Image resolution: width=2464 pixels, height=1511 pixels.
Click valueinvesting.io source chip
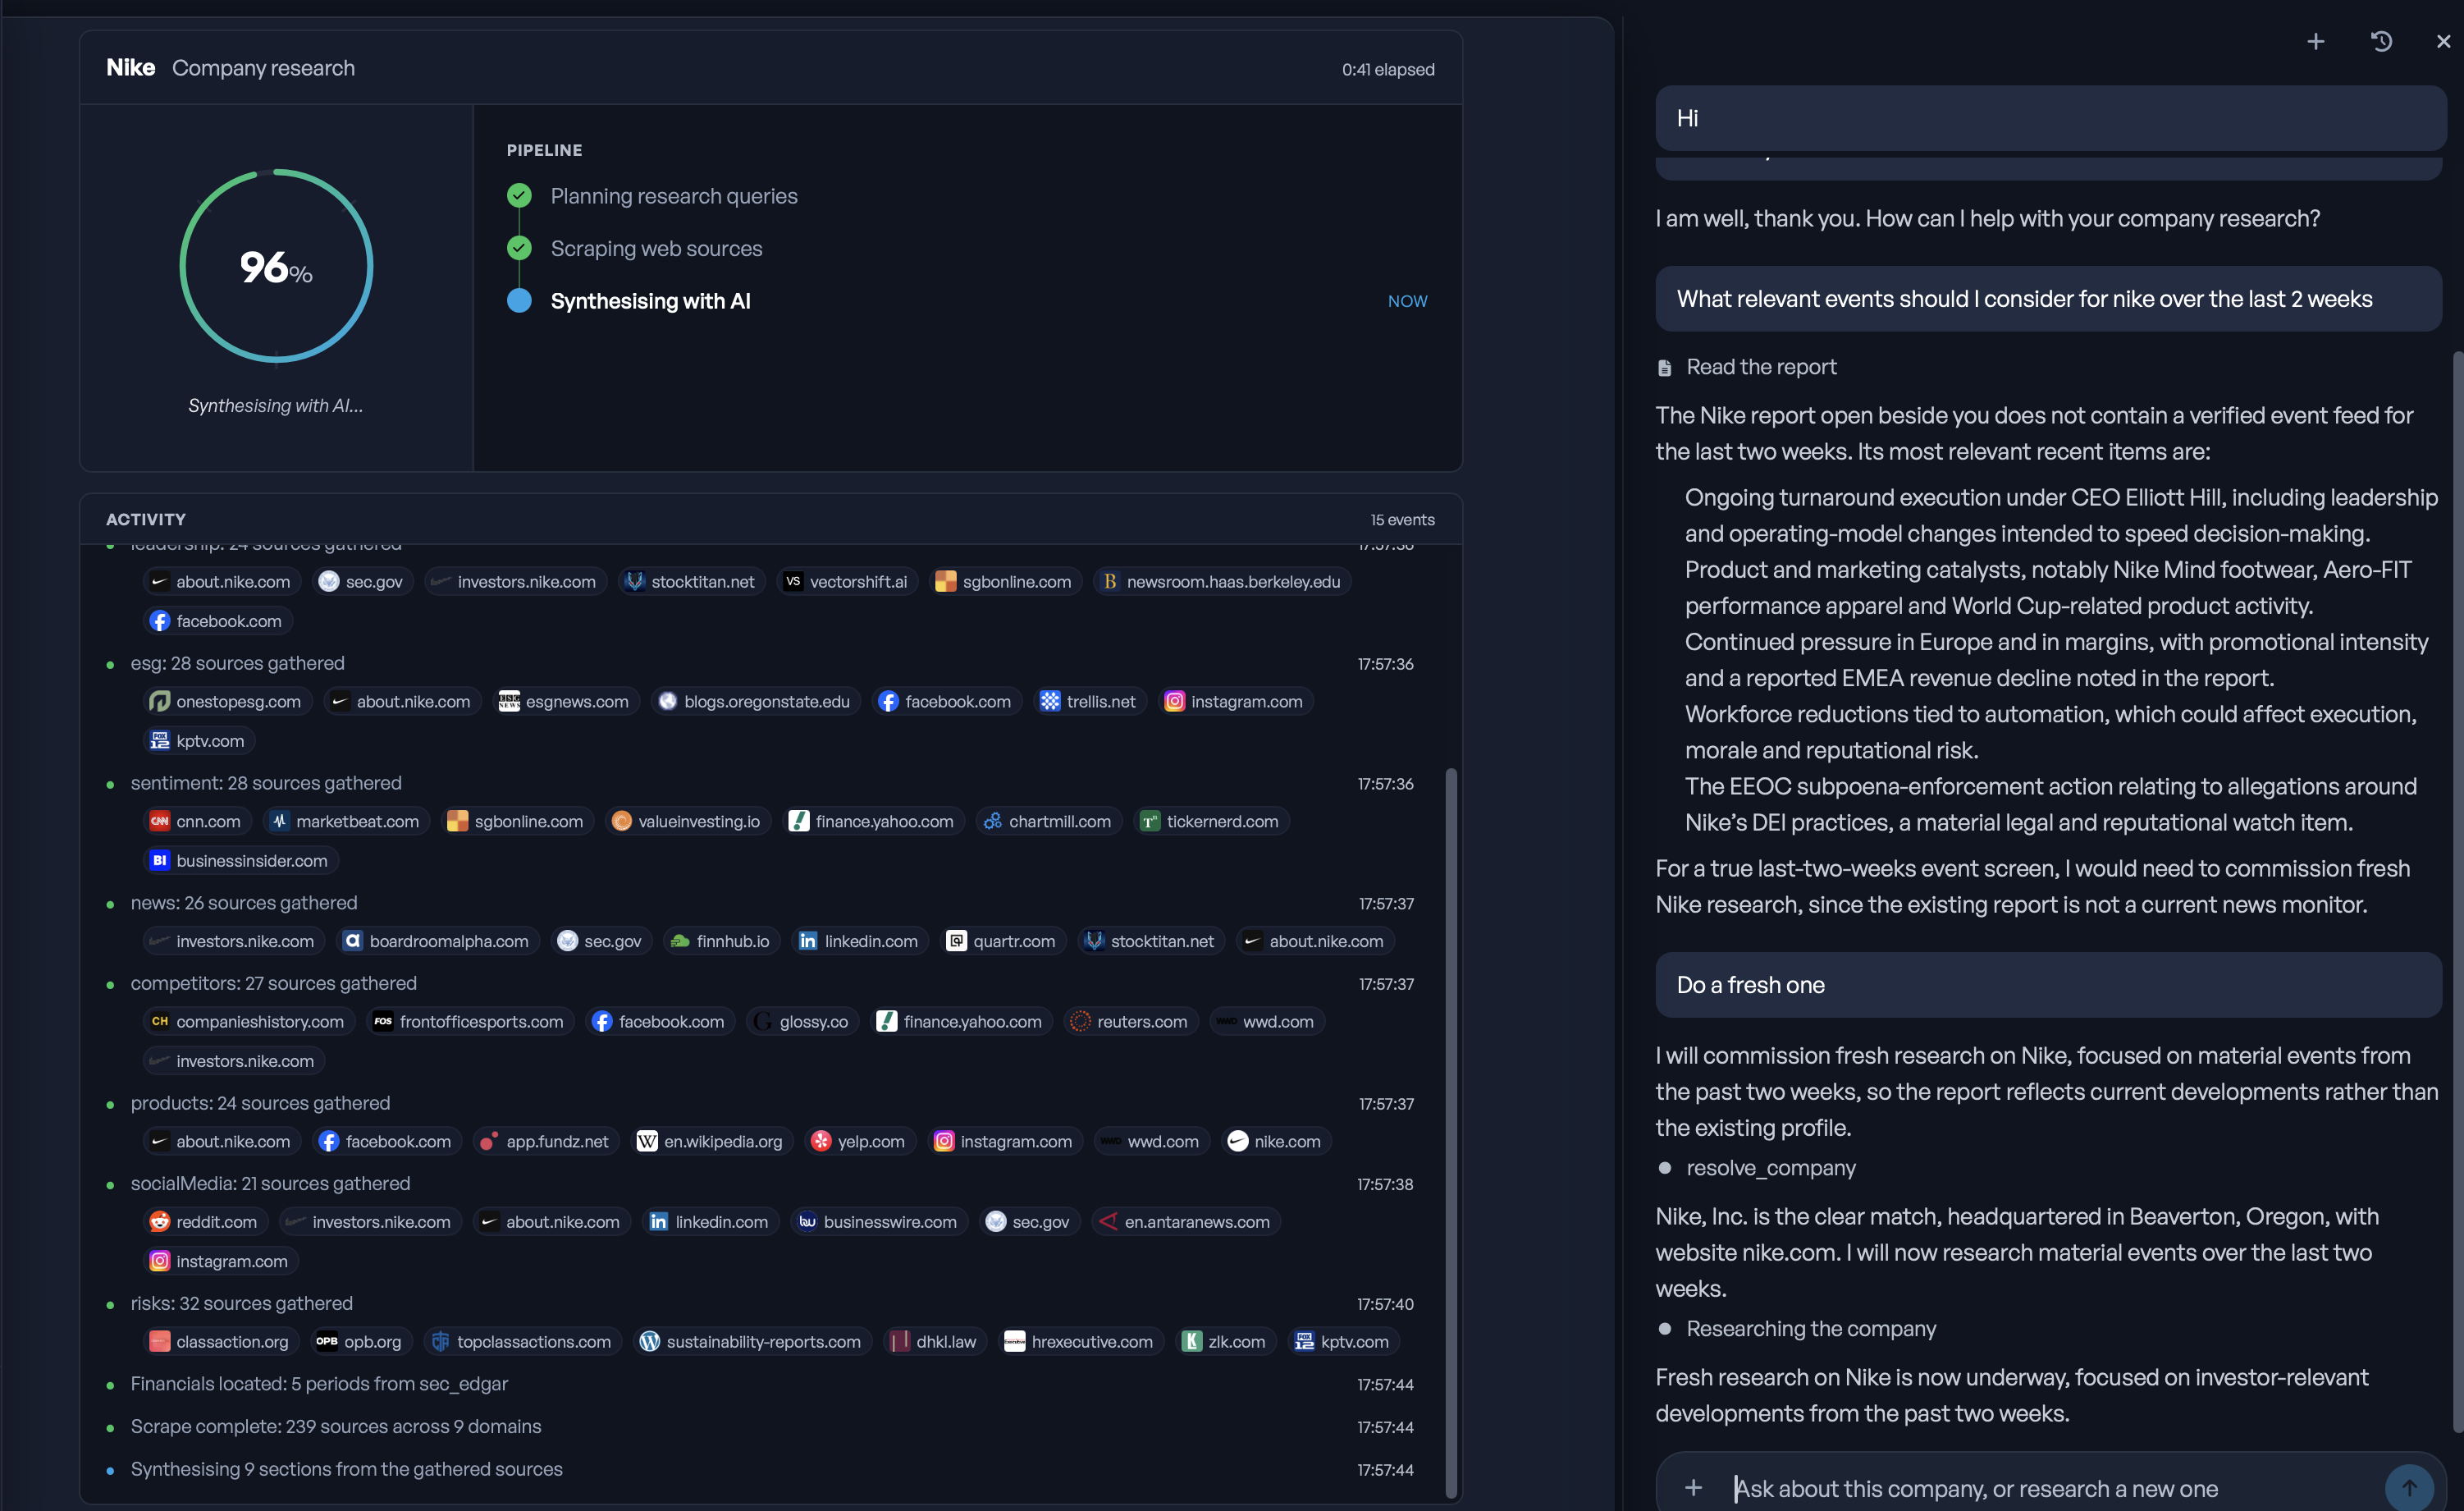tap(687, 822)
